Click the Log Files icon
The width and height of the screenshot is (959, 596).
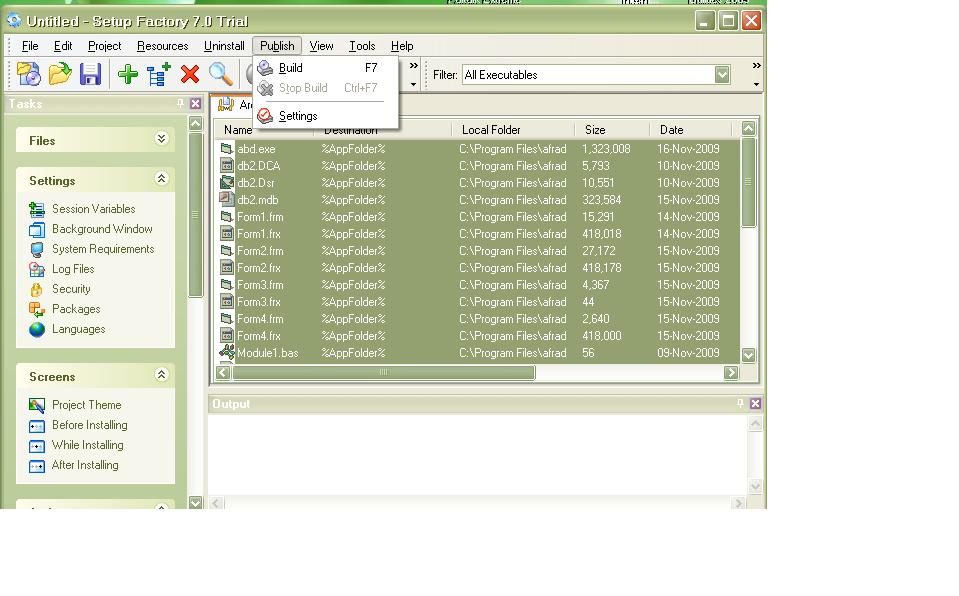(x=37, y=269)
